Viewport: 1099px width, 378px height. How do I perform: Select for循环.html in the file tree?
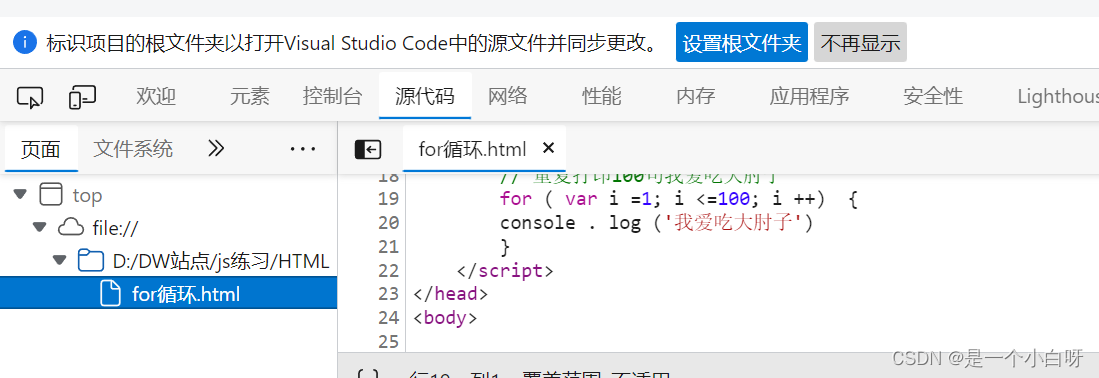pos(168,293)
